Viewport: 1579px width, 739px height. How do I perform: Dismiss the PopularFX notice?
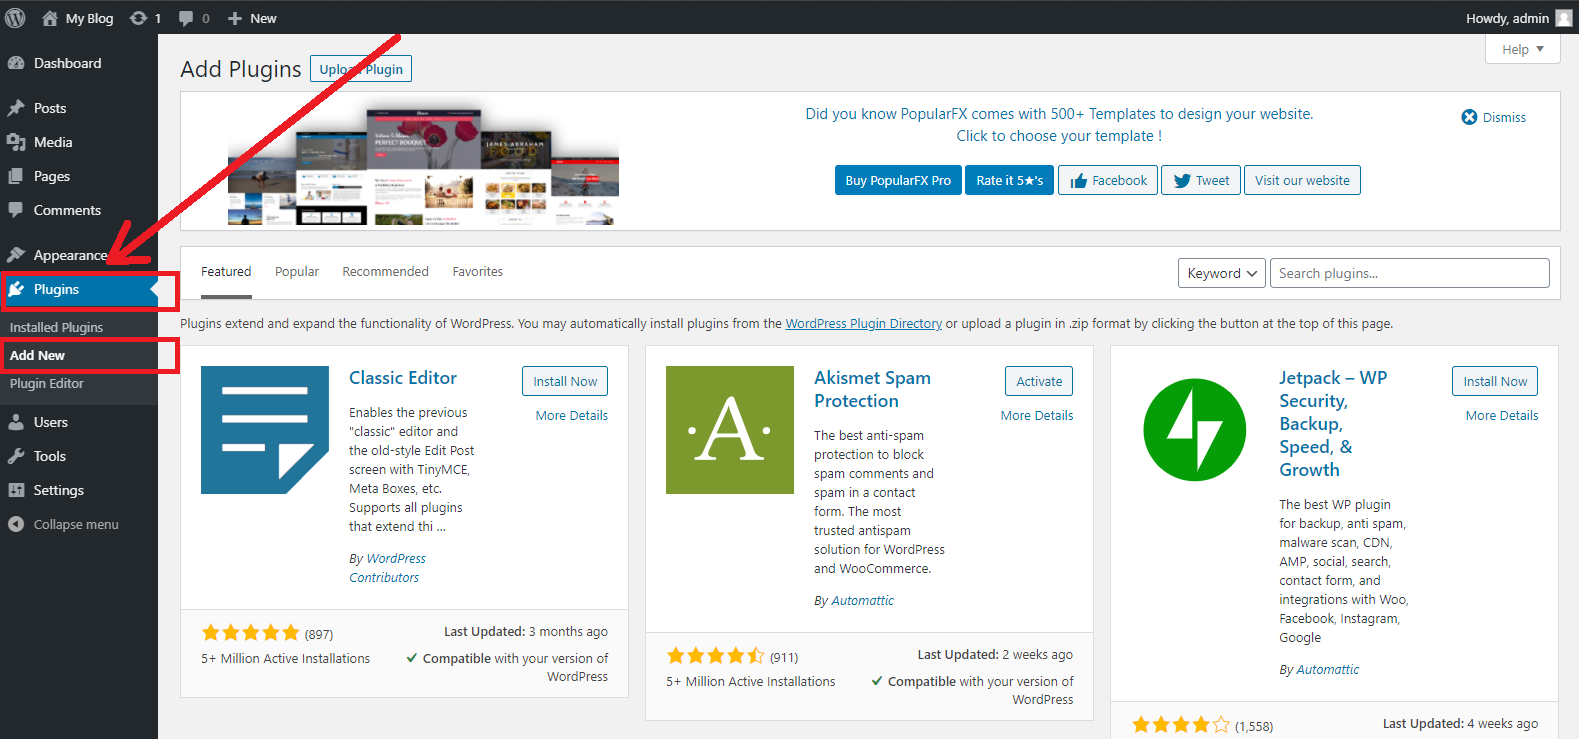[1494, 117]
